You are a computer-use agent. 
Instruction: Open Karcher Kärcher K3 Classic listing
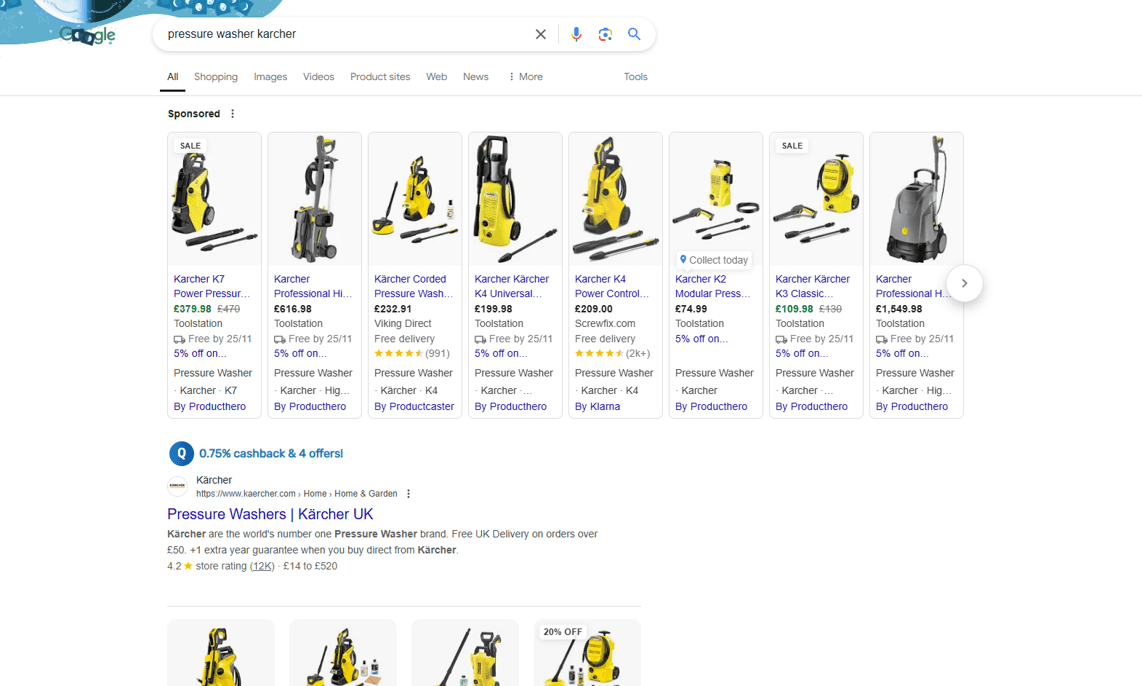(x=813, y=286)
